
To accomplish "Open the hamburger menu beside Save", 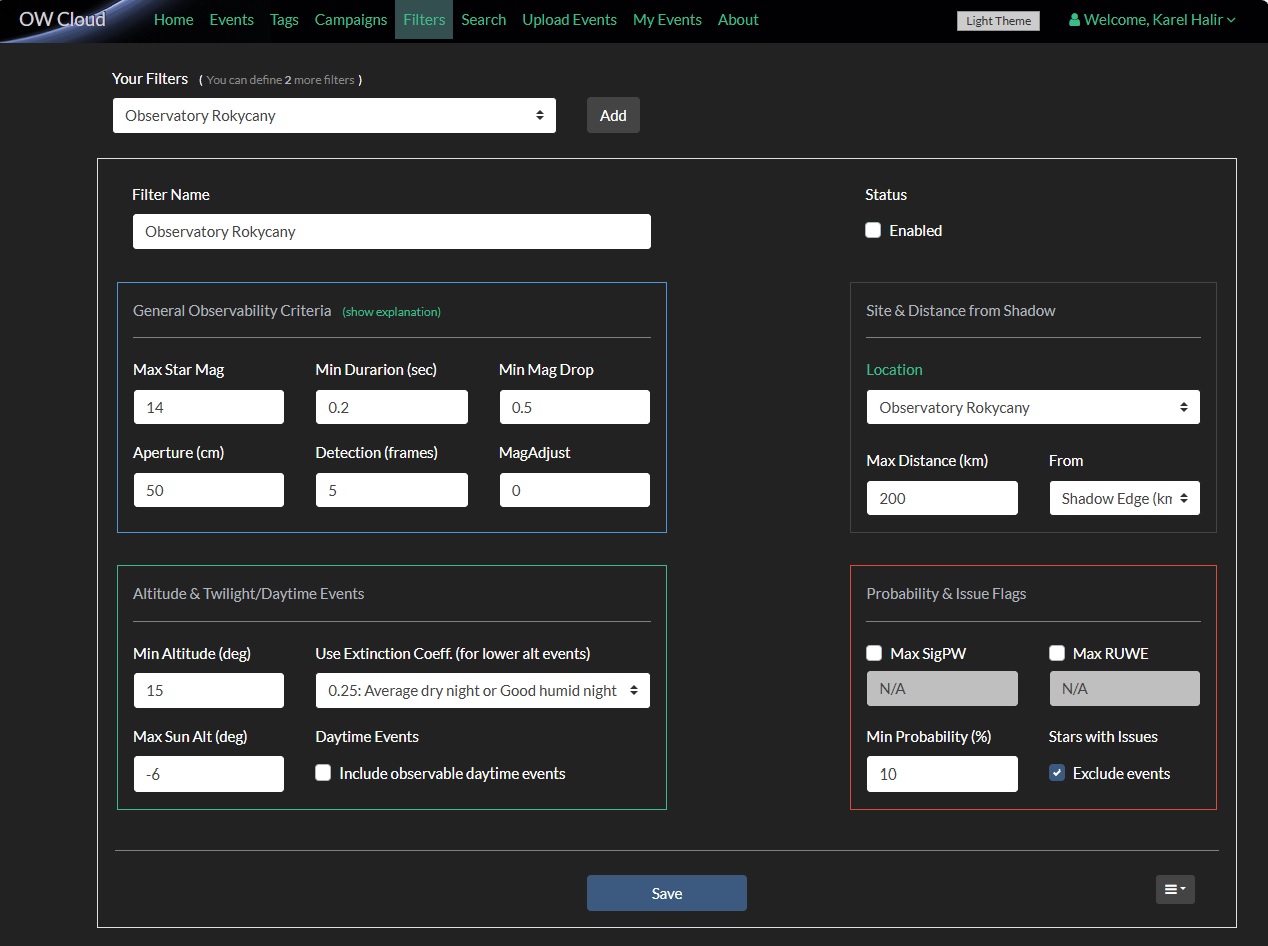I will tap(1174, 889).
